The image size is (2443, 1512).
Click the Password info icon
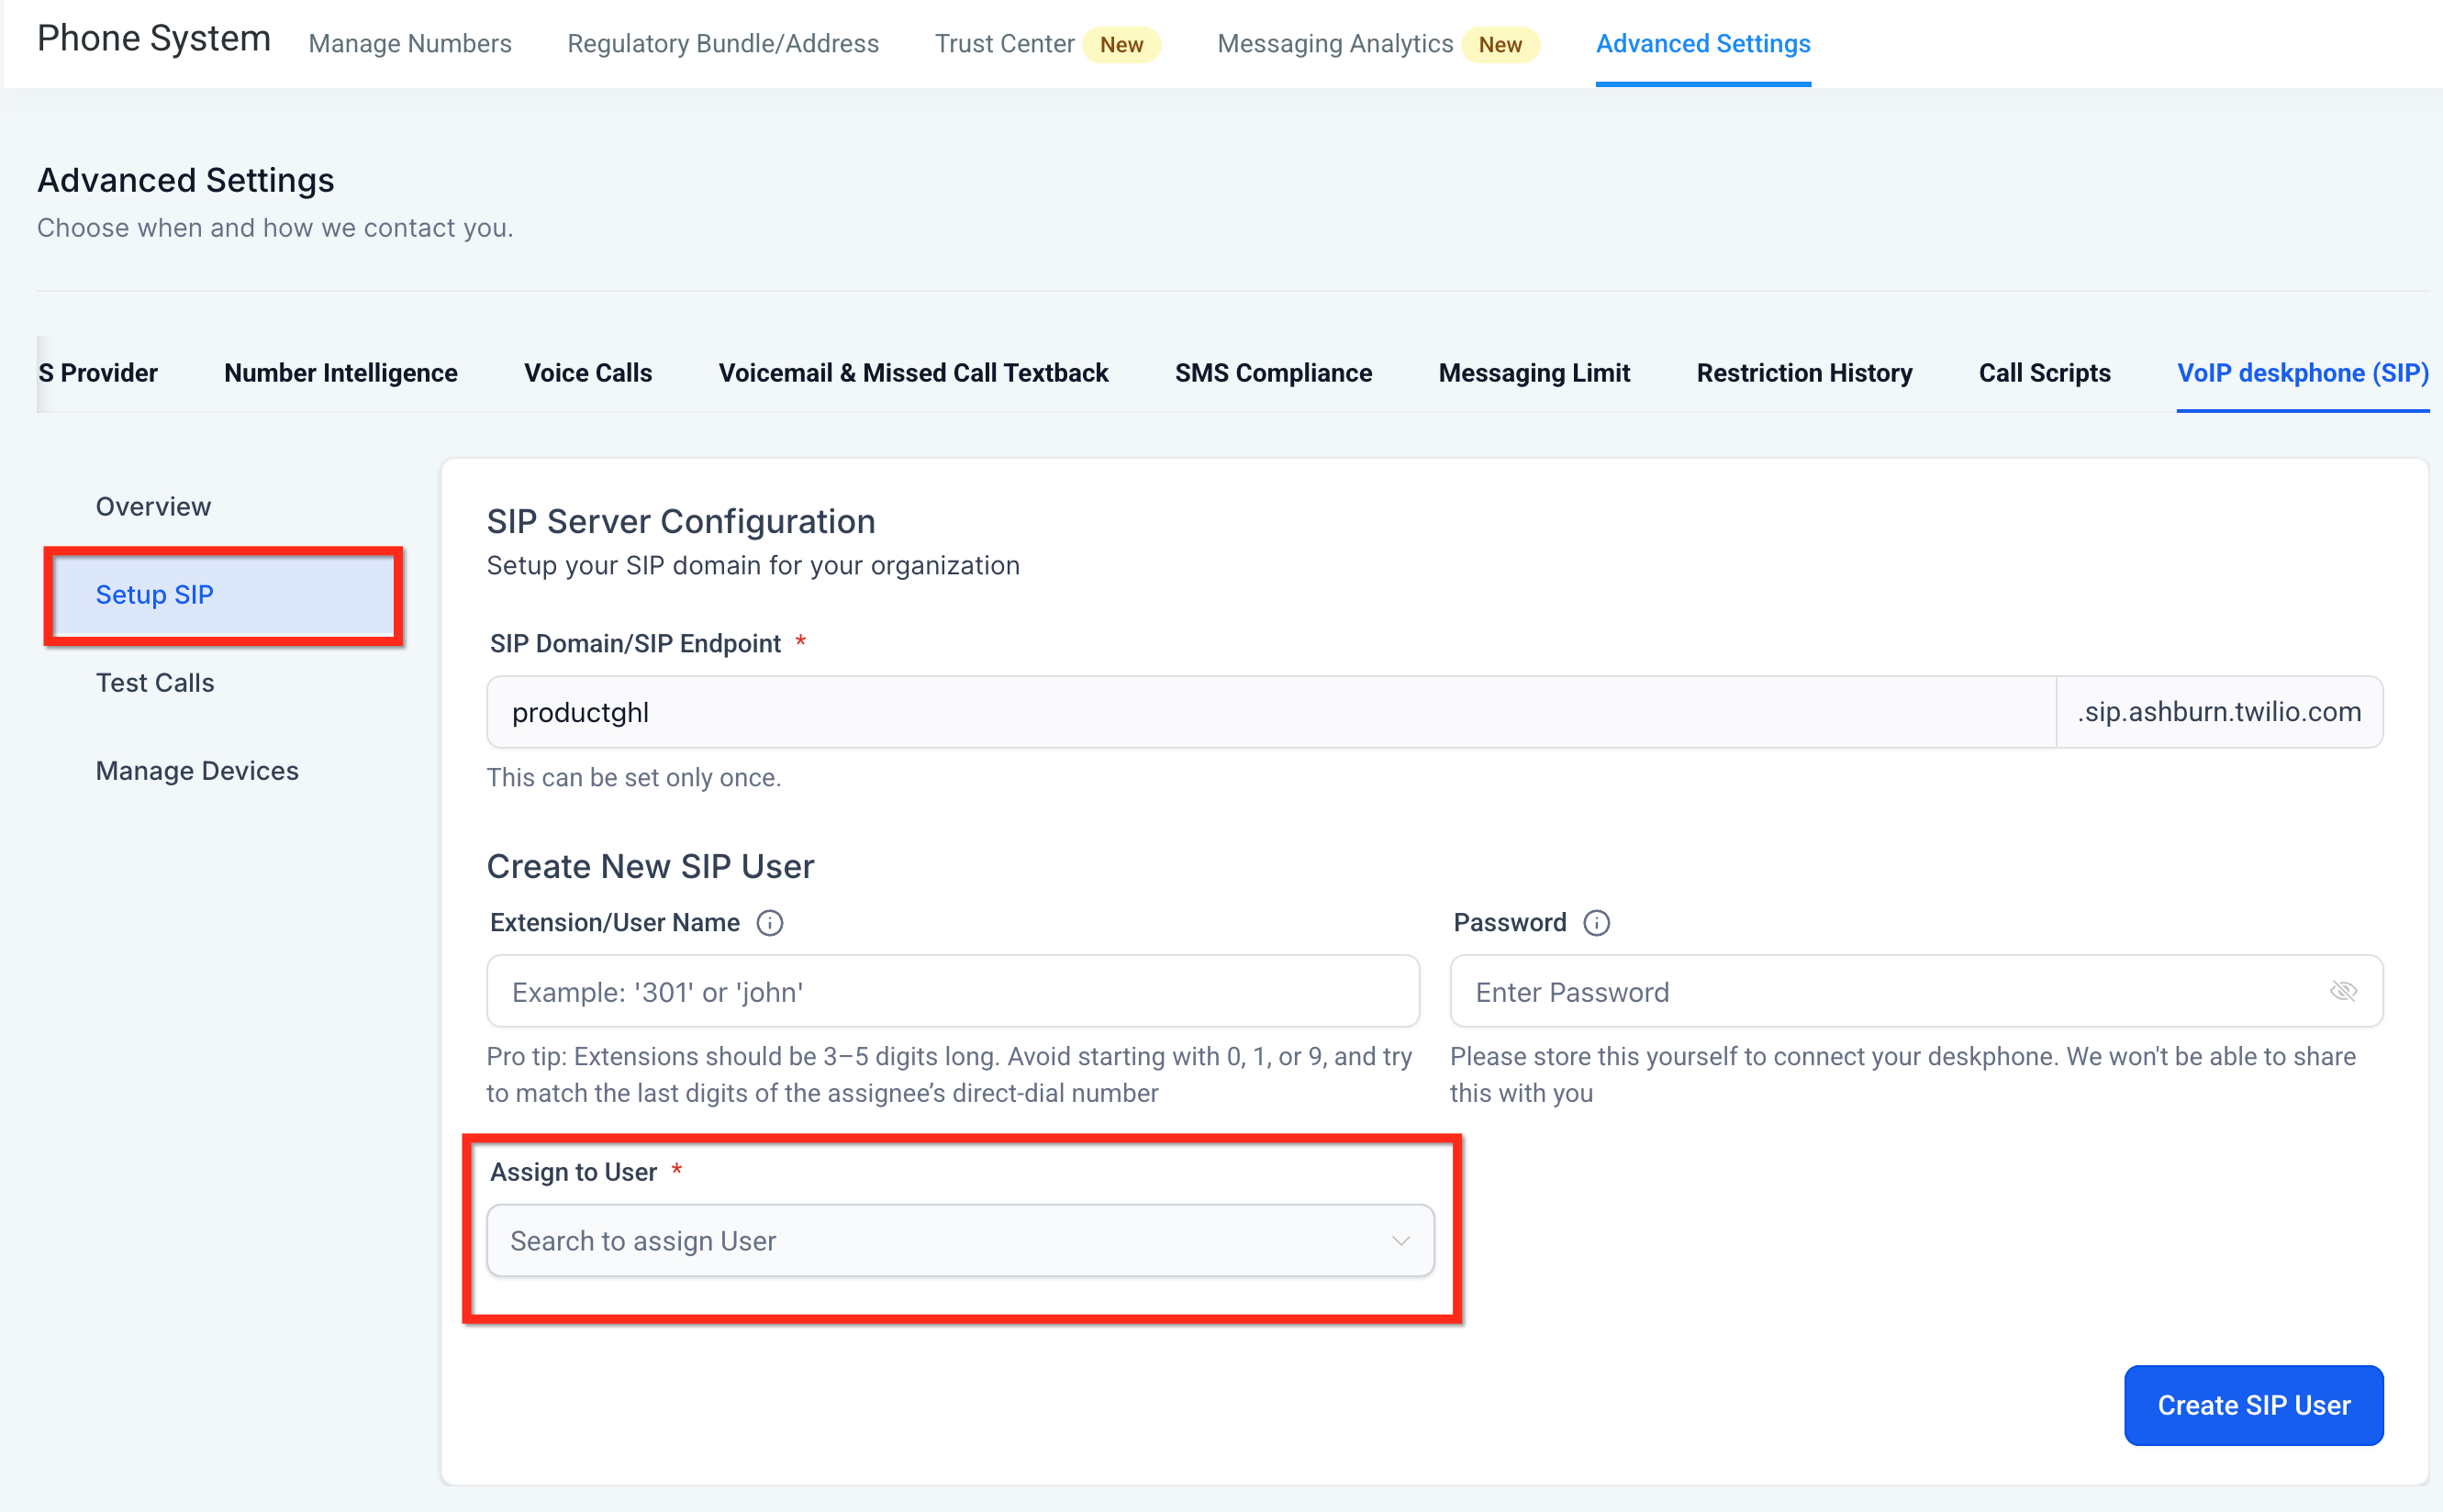(x=1596, y=922)
